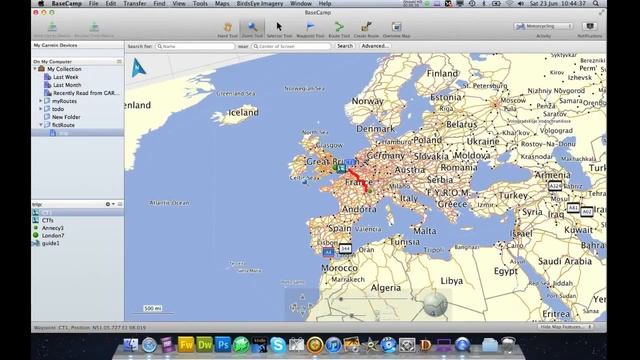Click the list view icon beside On My Computer
The height and width of the screenshot is (360, 640).
[119, 62]
